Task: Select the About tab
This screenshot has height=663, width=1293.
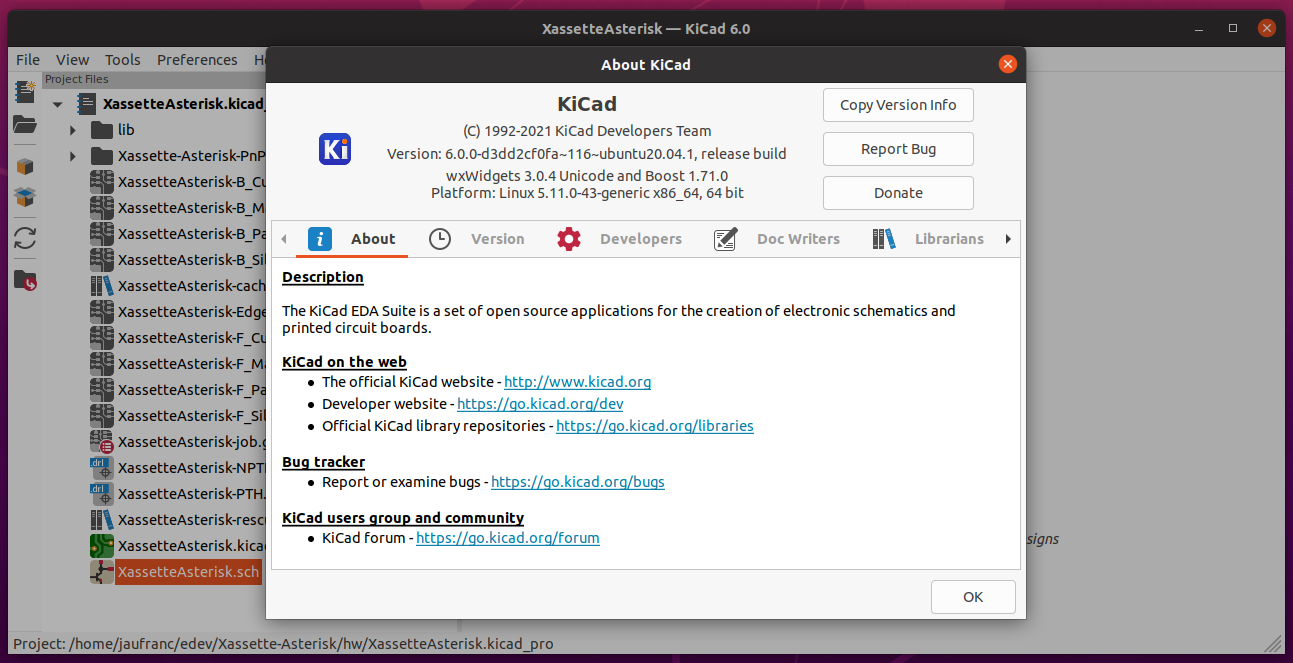Action: tap(352, 239)
